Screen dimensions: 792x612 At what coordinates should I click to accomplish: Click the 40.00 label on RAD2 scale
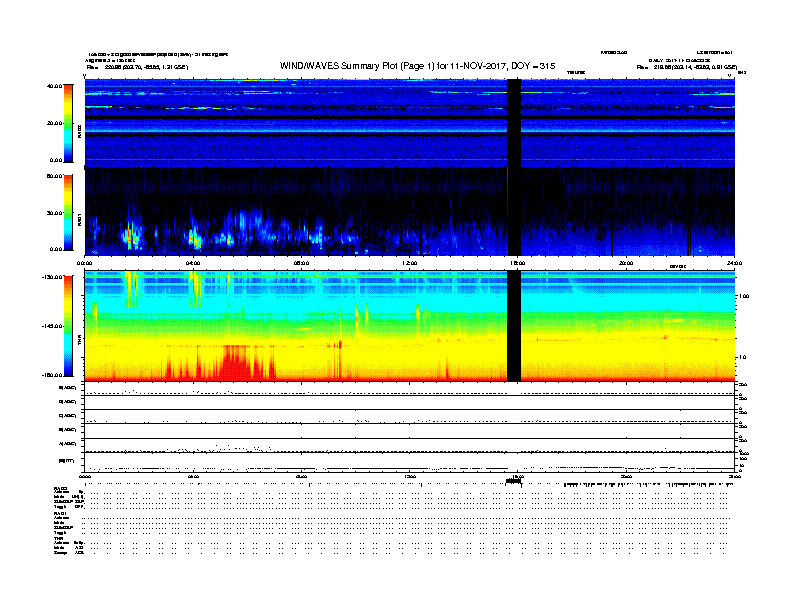point(54,86)
